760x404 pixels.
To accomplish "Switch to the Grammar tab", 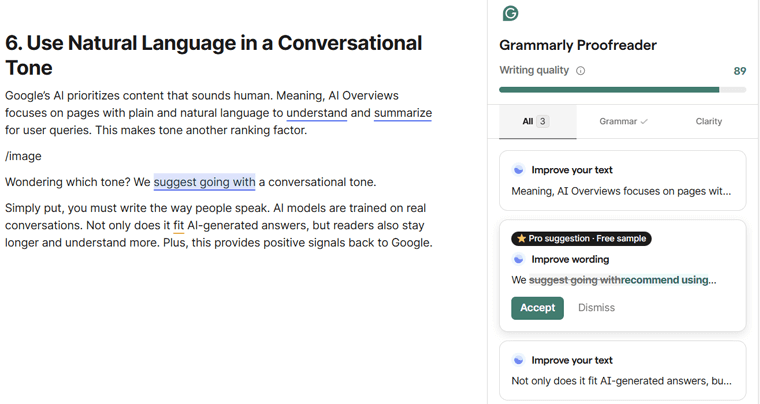I will 623,122.
